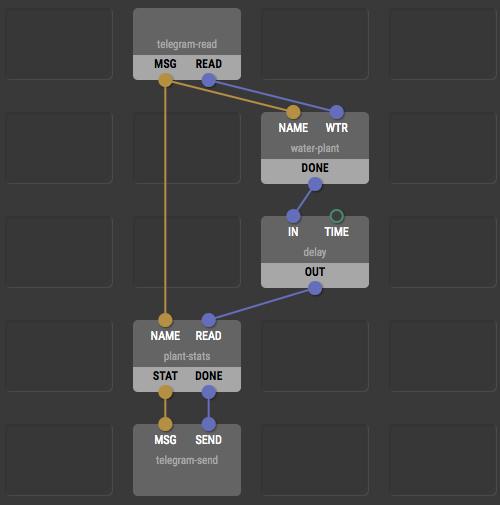Click the unconnected TIME pin on delay
The image size is (500, 505).
pos(337,216)
